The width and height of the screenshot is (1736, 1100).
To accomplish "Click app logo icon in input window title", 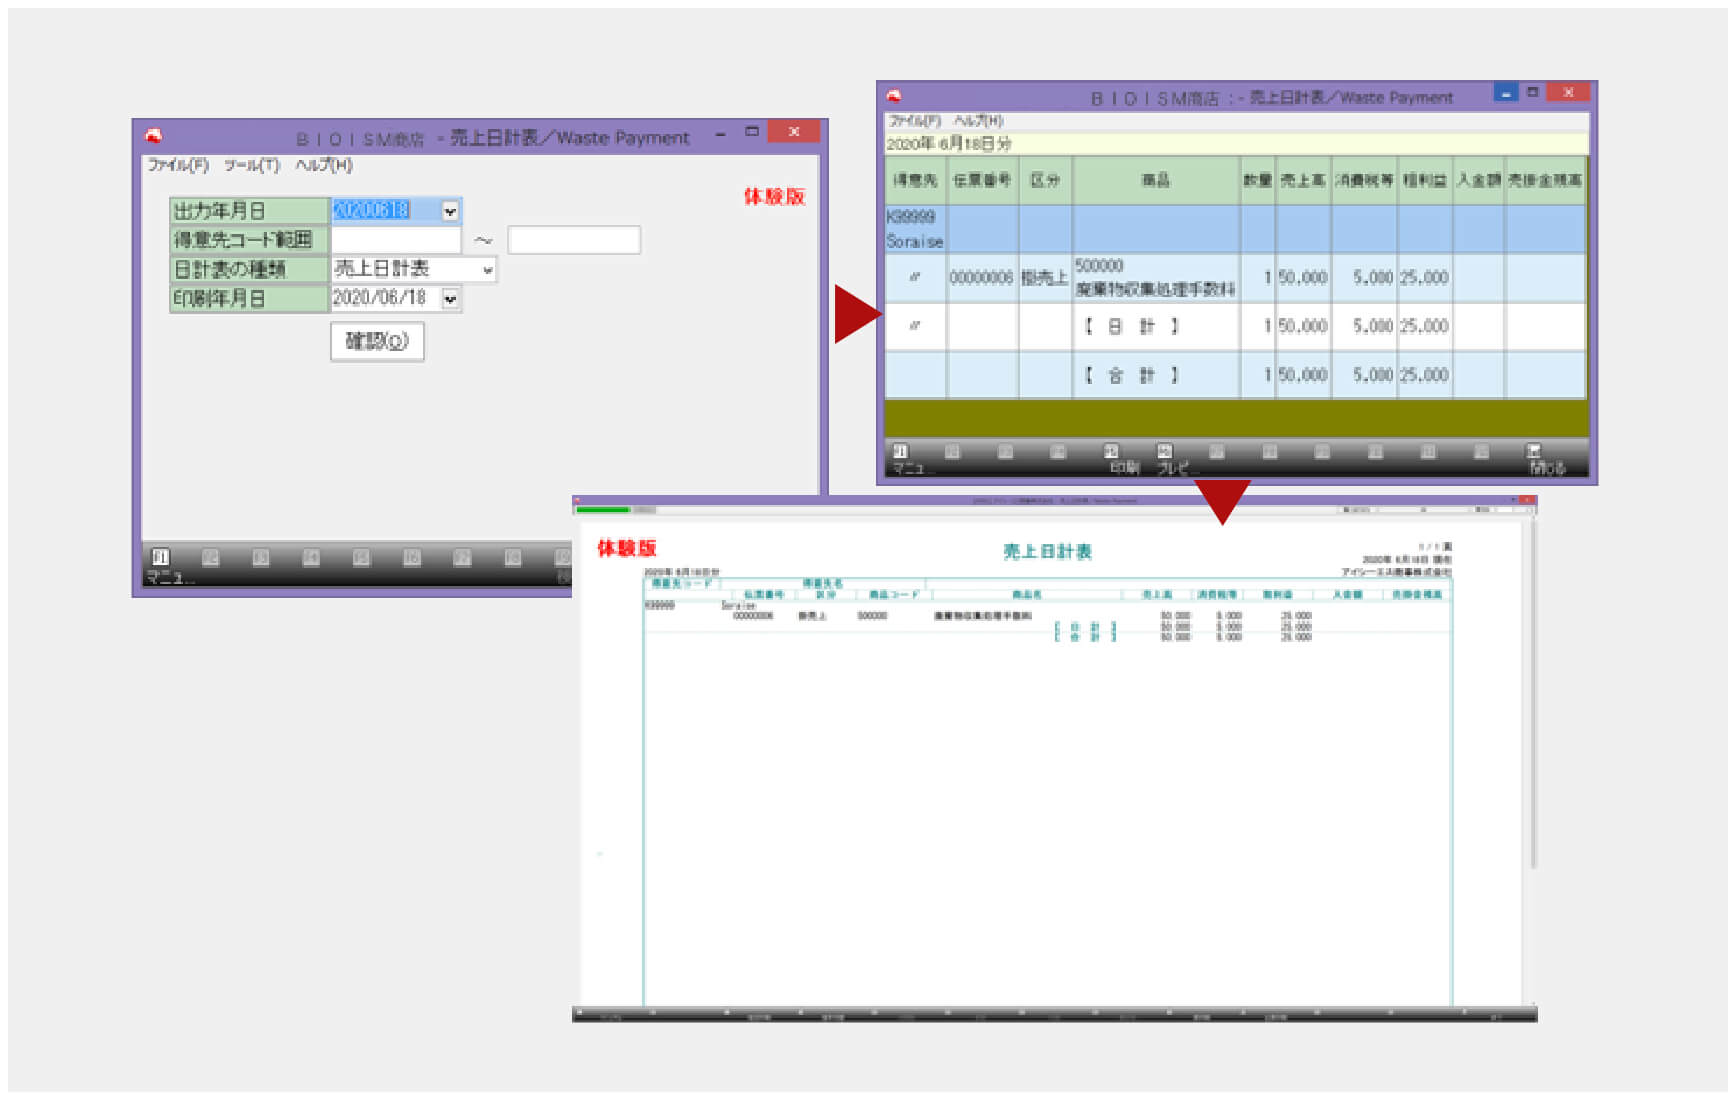I will [153, 135].
